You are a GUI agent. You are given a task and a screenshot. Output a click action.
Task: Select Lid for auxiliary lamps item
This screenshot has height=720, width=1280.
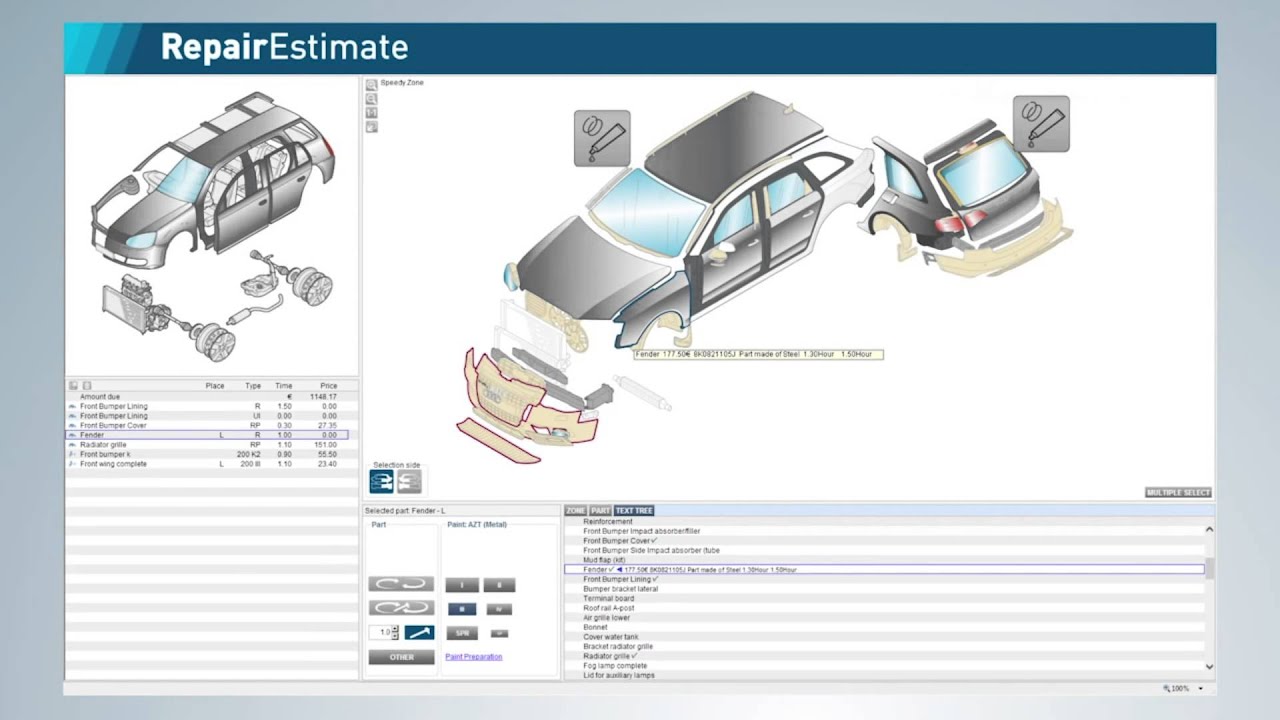pyautogui.click(x=619, y=675)
